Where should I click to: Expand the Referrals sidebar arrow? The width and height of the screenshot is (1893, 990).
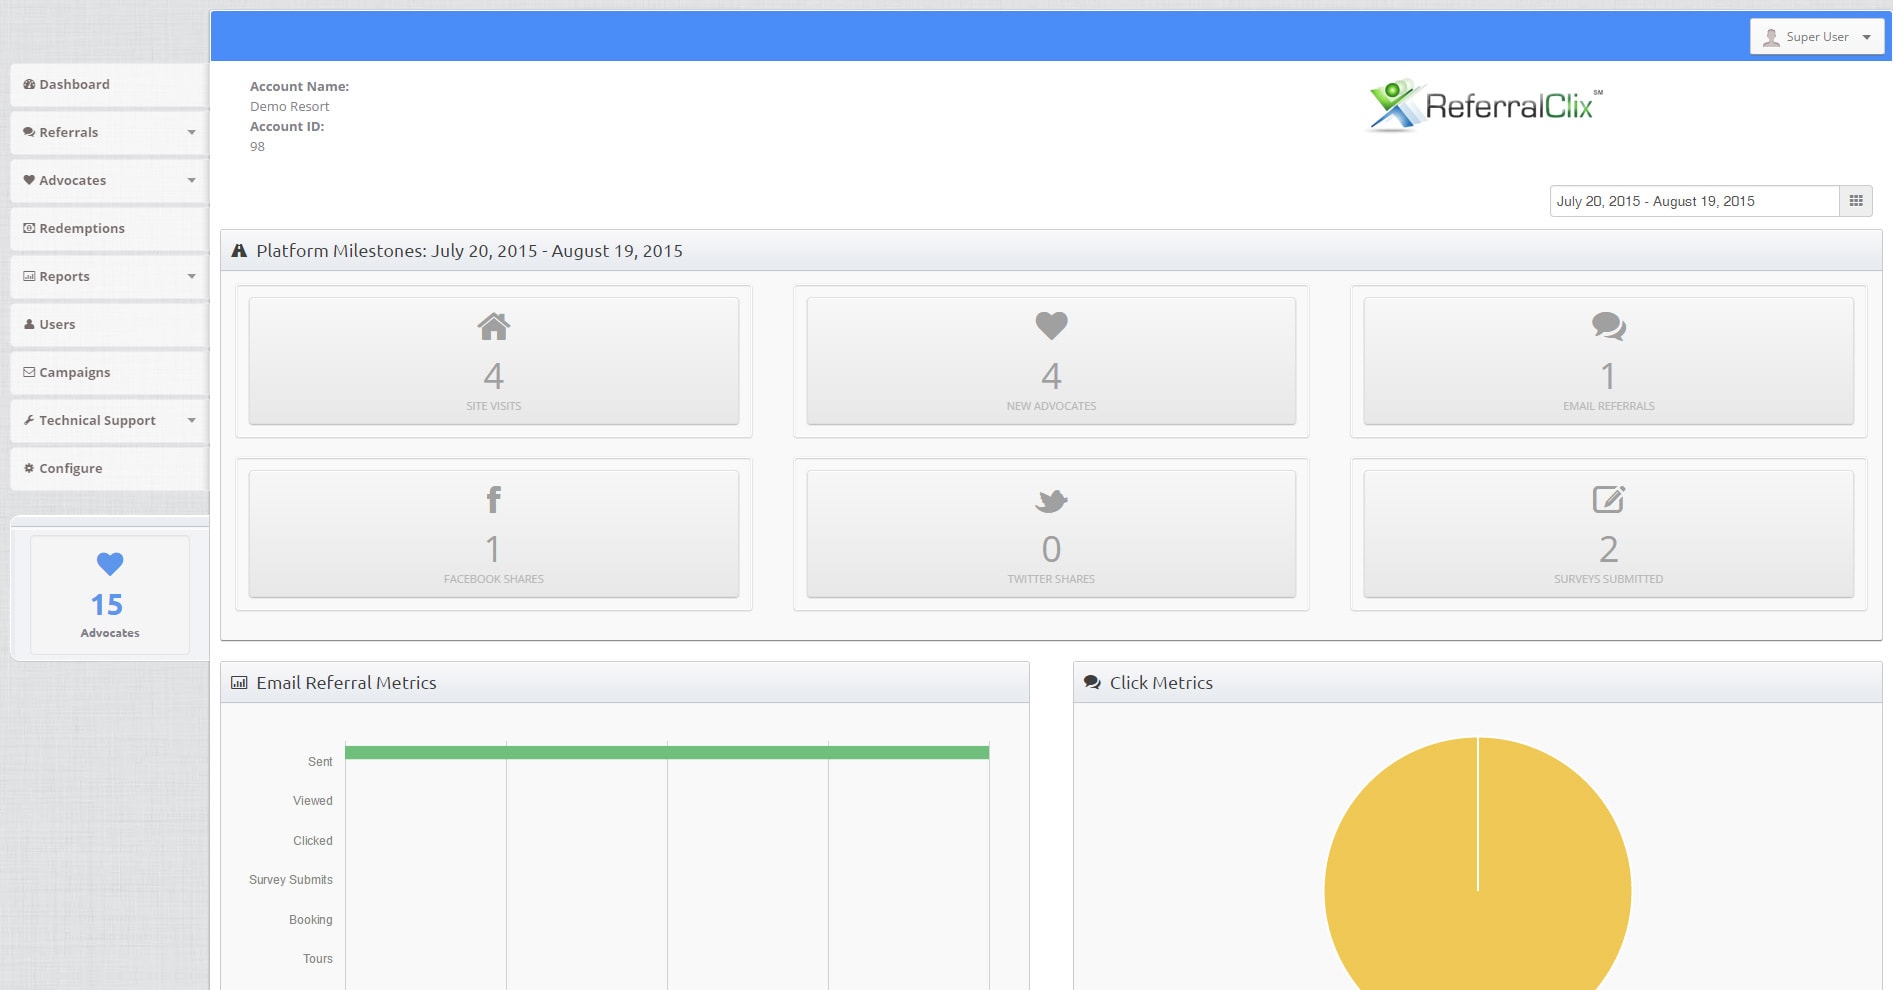coord(191,133)
